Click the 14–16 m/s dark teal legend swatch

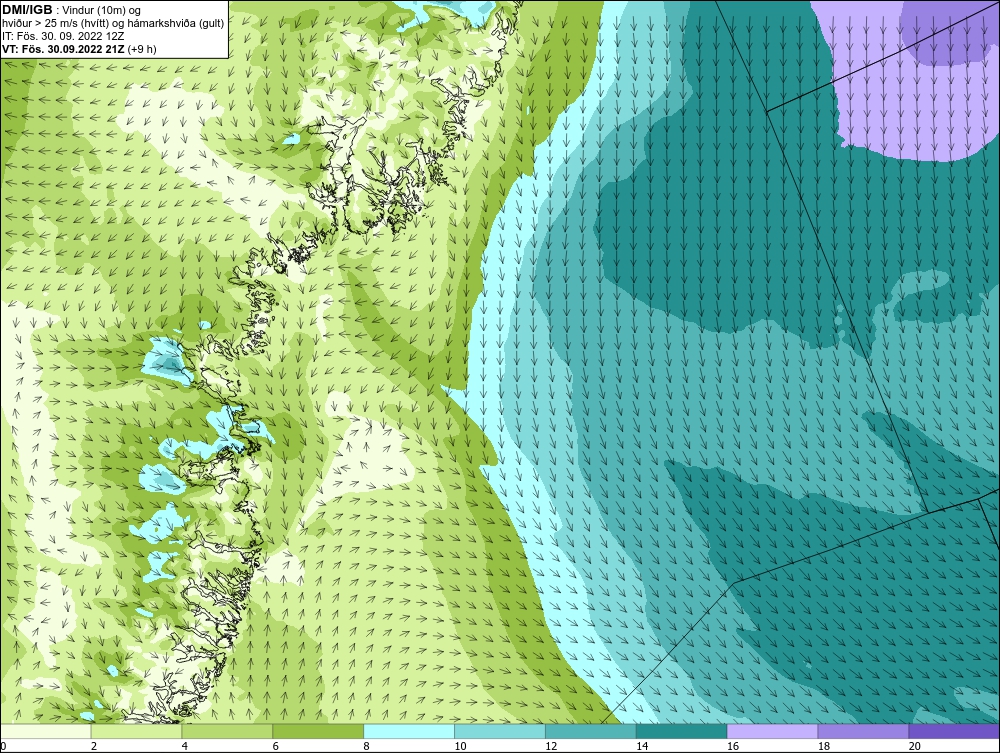click(682, 731)
